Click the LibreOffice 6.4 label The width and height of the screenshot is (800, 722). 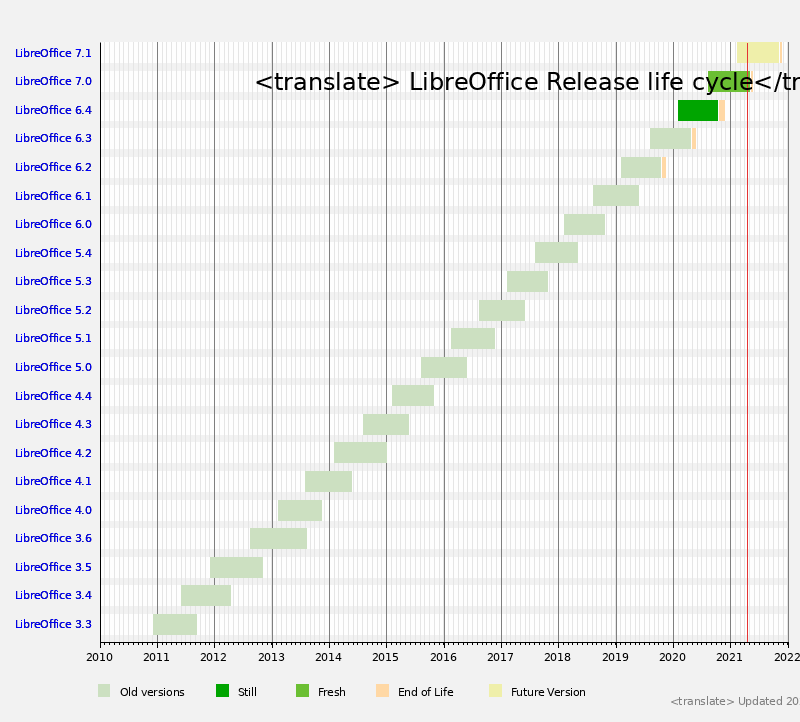point(53,110)
